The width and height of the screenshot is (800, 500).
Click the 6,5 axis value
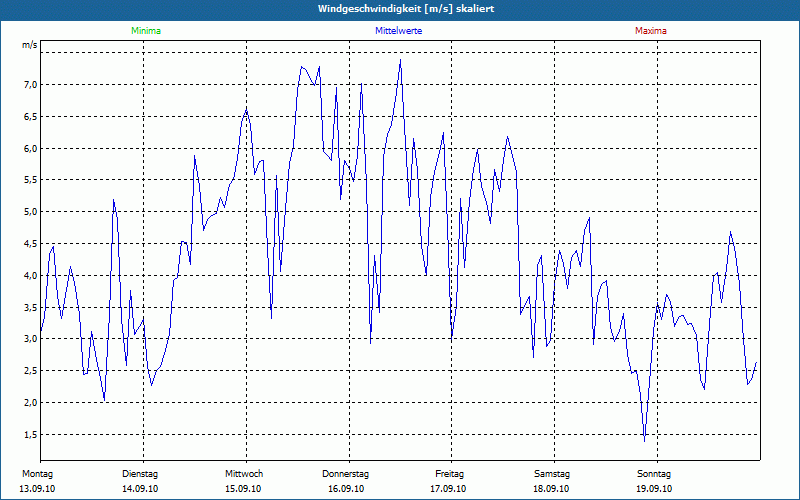pyautogui.click(x=31, y=117)
